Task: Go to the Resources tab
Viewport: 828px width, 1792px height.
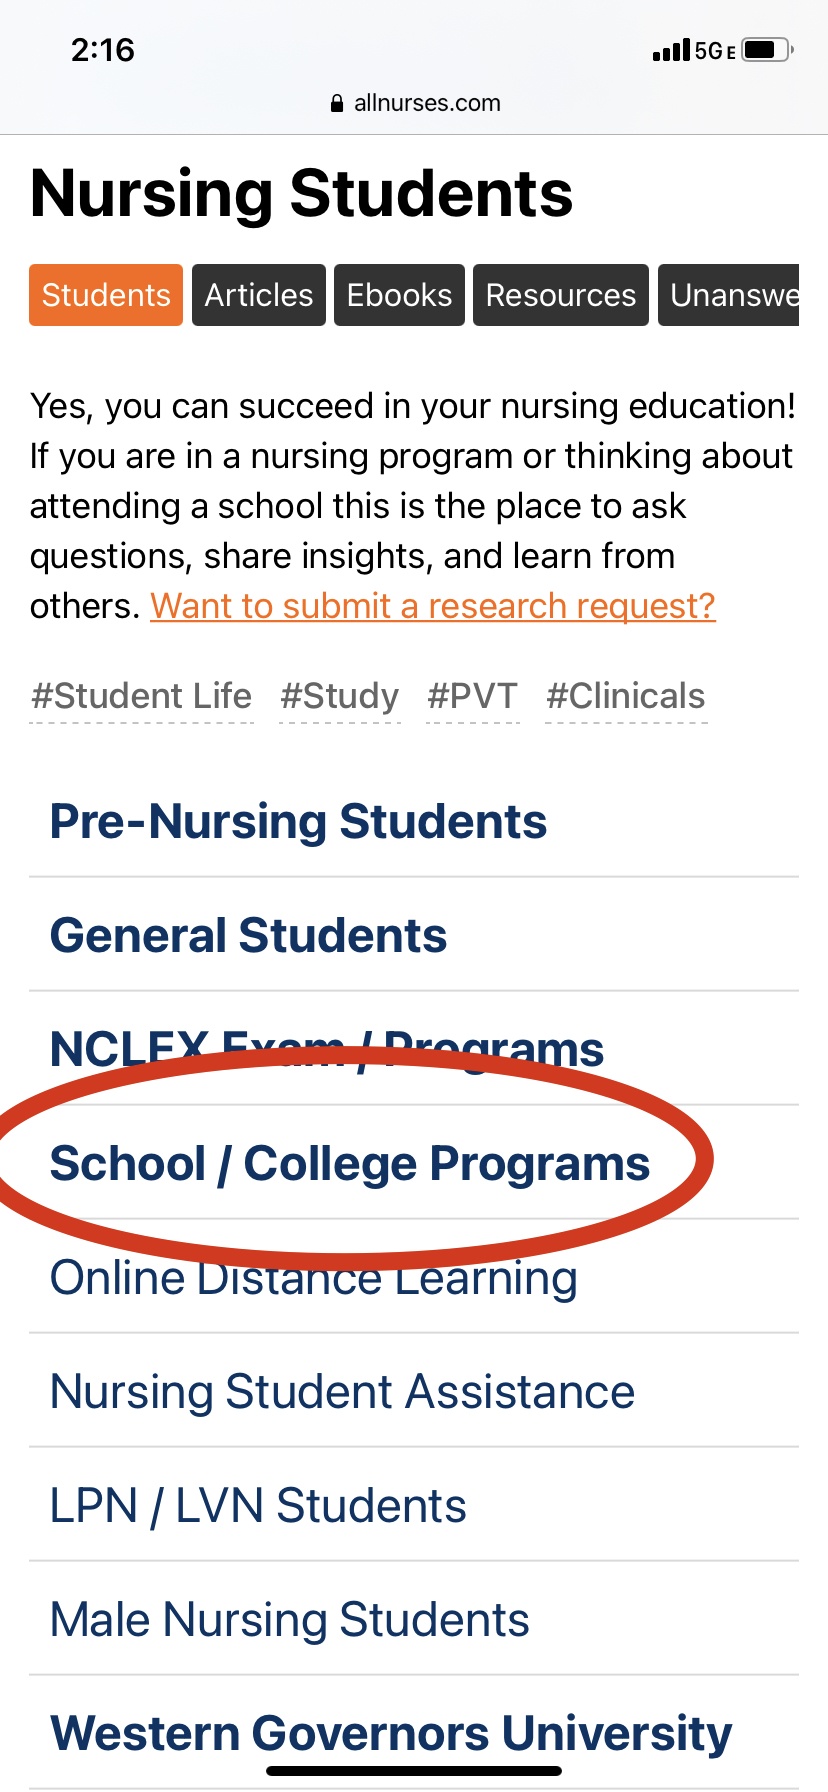Action: coord(561,295)
